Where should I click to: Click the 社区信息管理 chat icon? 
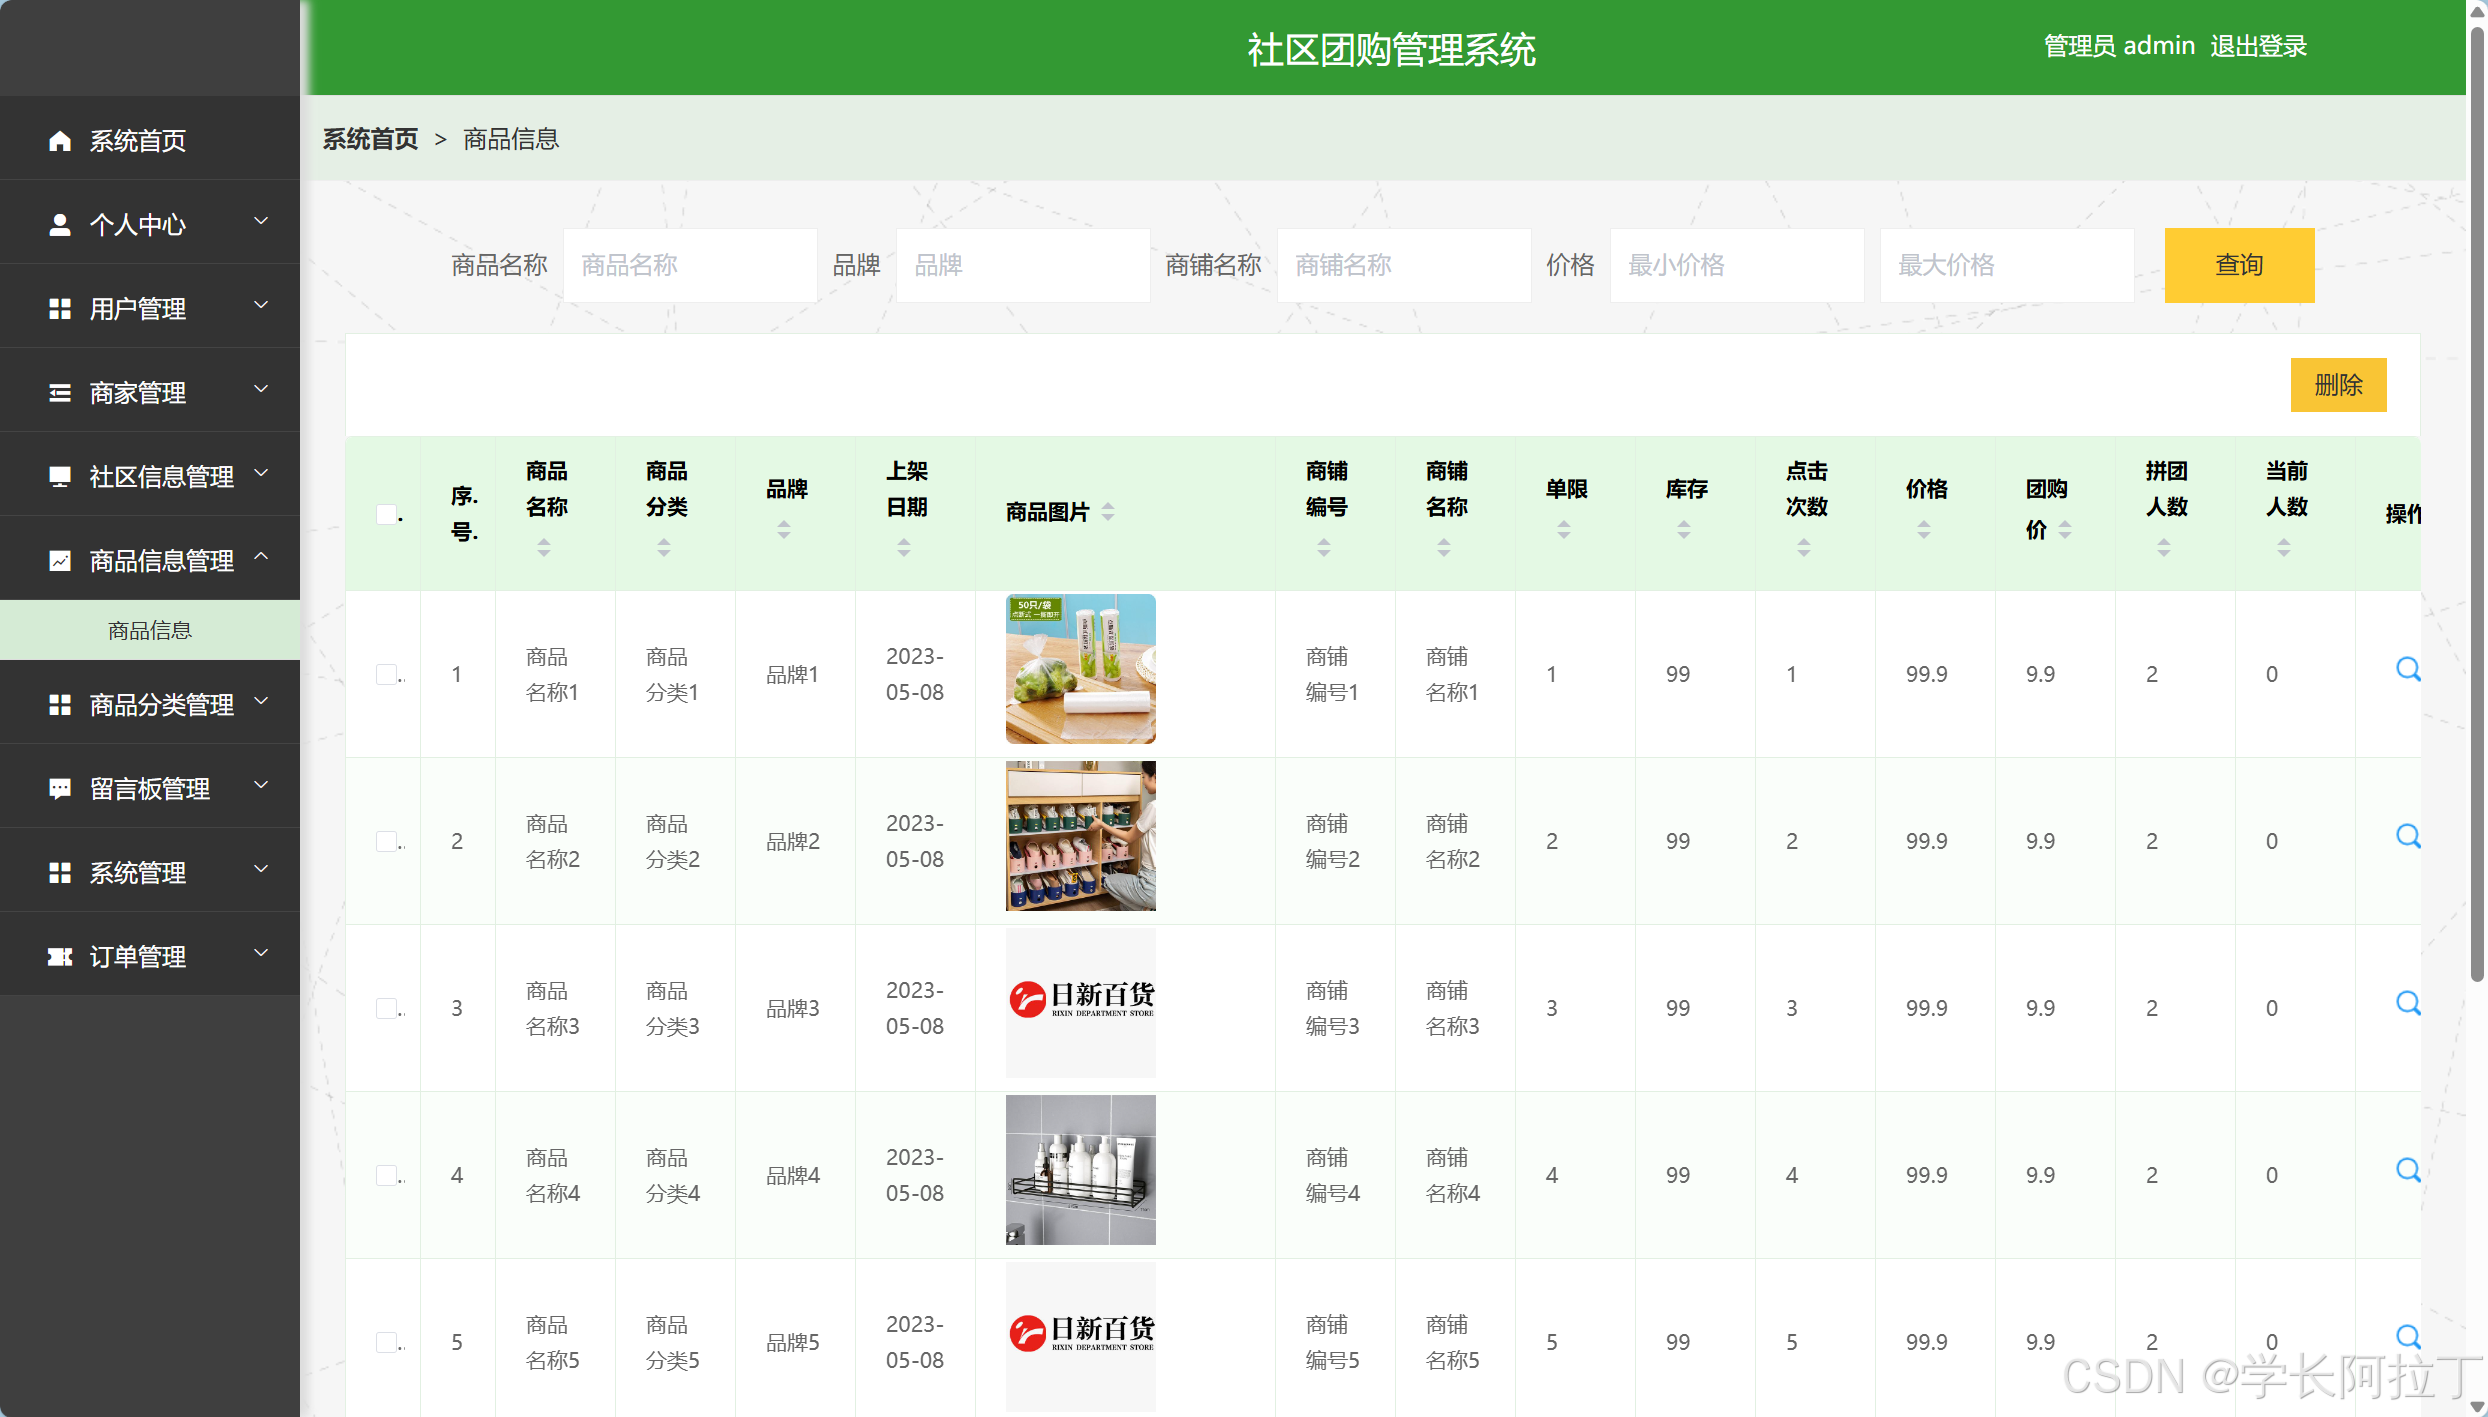click(x=59, y=476)
